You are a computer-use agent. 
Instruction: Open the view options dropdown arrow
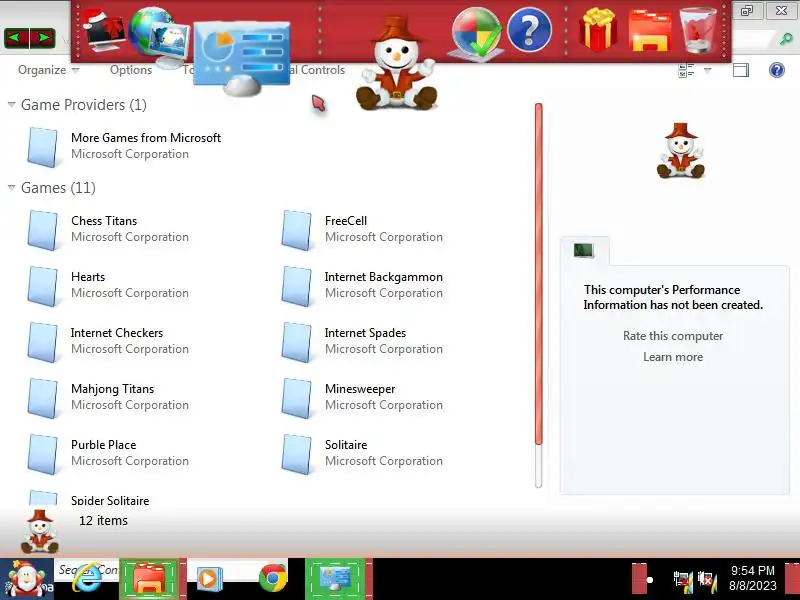[708, 70]
